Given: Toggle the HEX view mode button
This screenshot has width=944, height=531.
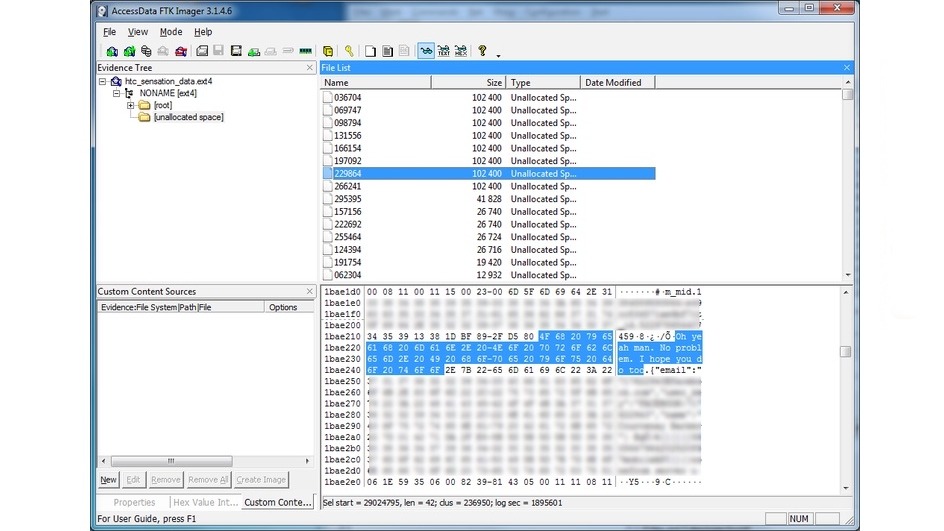Looking at the screenshot, I should point(460,51).
